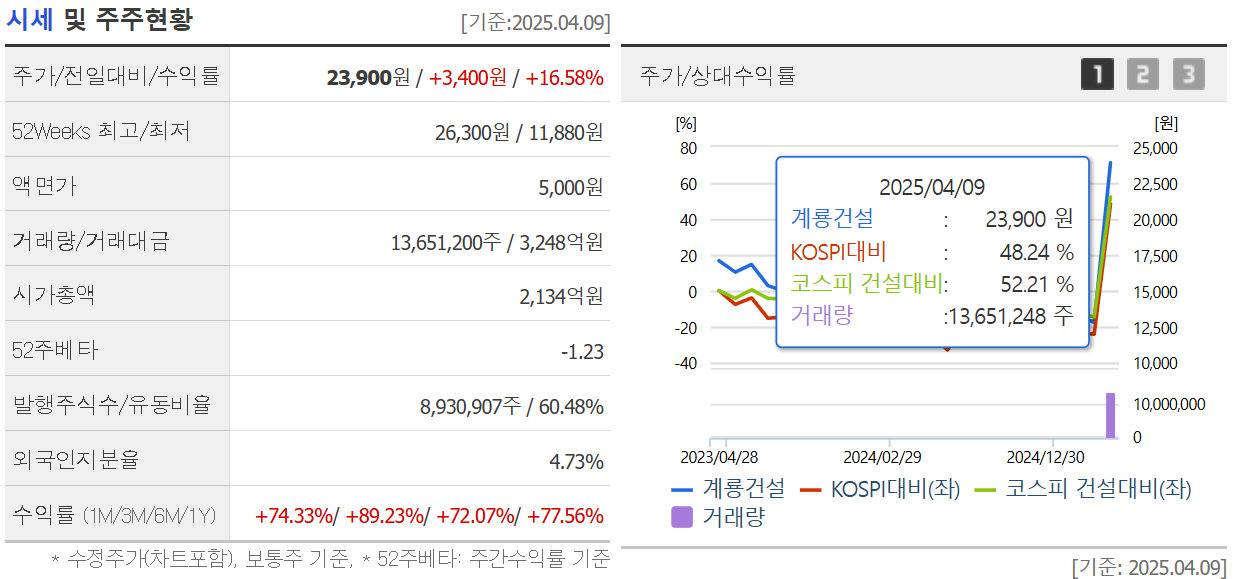Click the 2024/12/30 x-axis date
This screenshot has height=579, width=1233.
(1045, 457)
